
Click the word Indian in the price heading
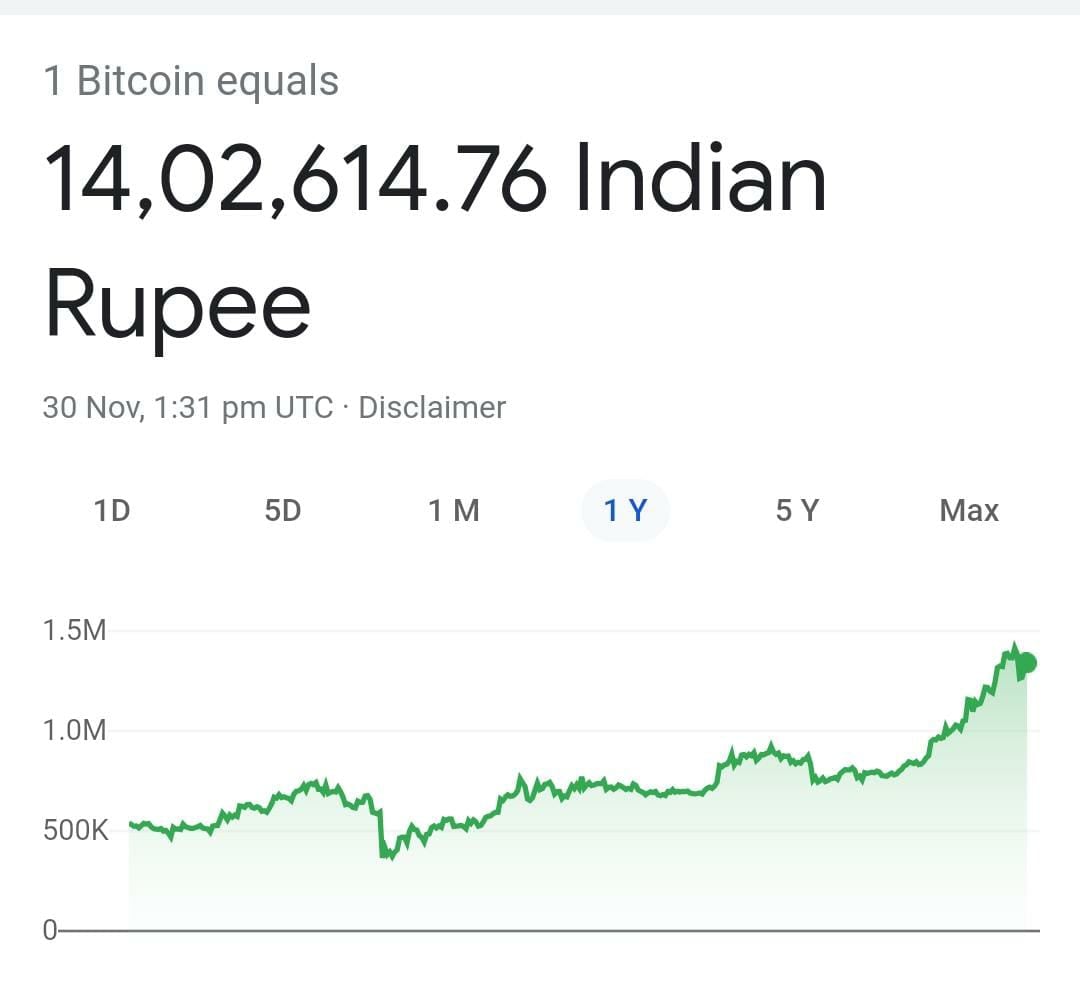pyautogui.click(x=700, y=178)
